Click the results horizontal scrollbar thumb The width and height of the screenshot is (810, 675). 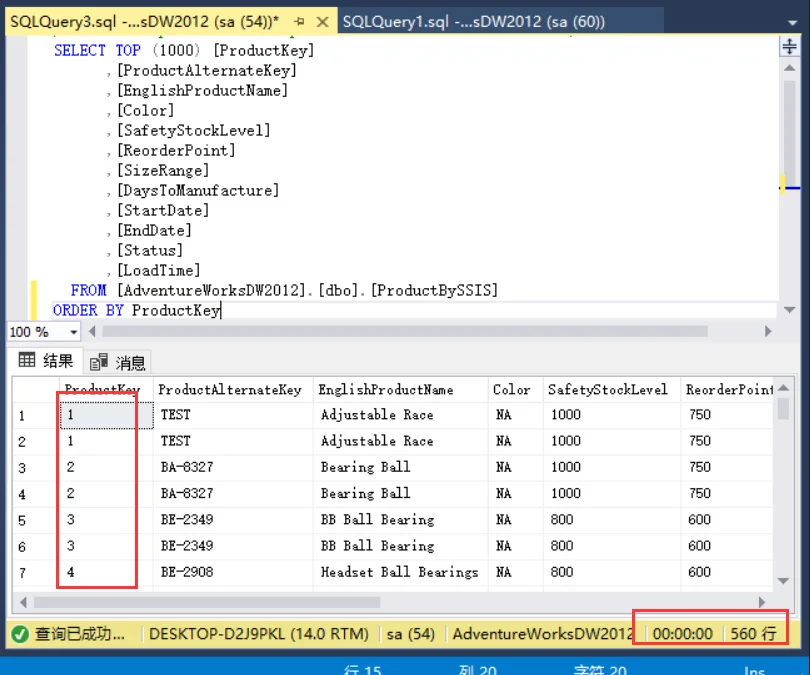point(207,602)
